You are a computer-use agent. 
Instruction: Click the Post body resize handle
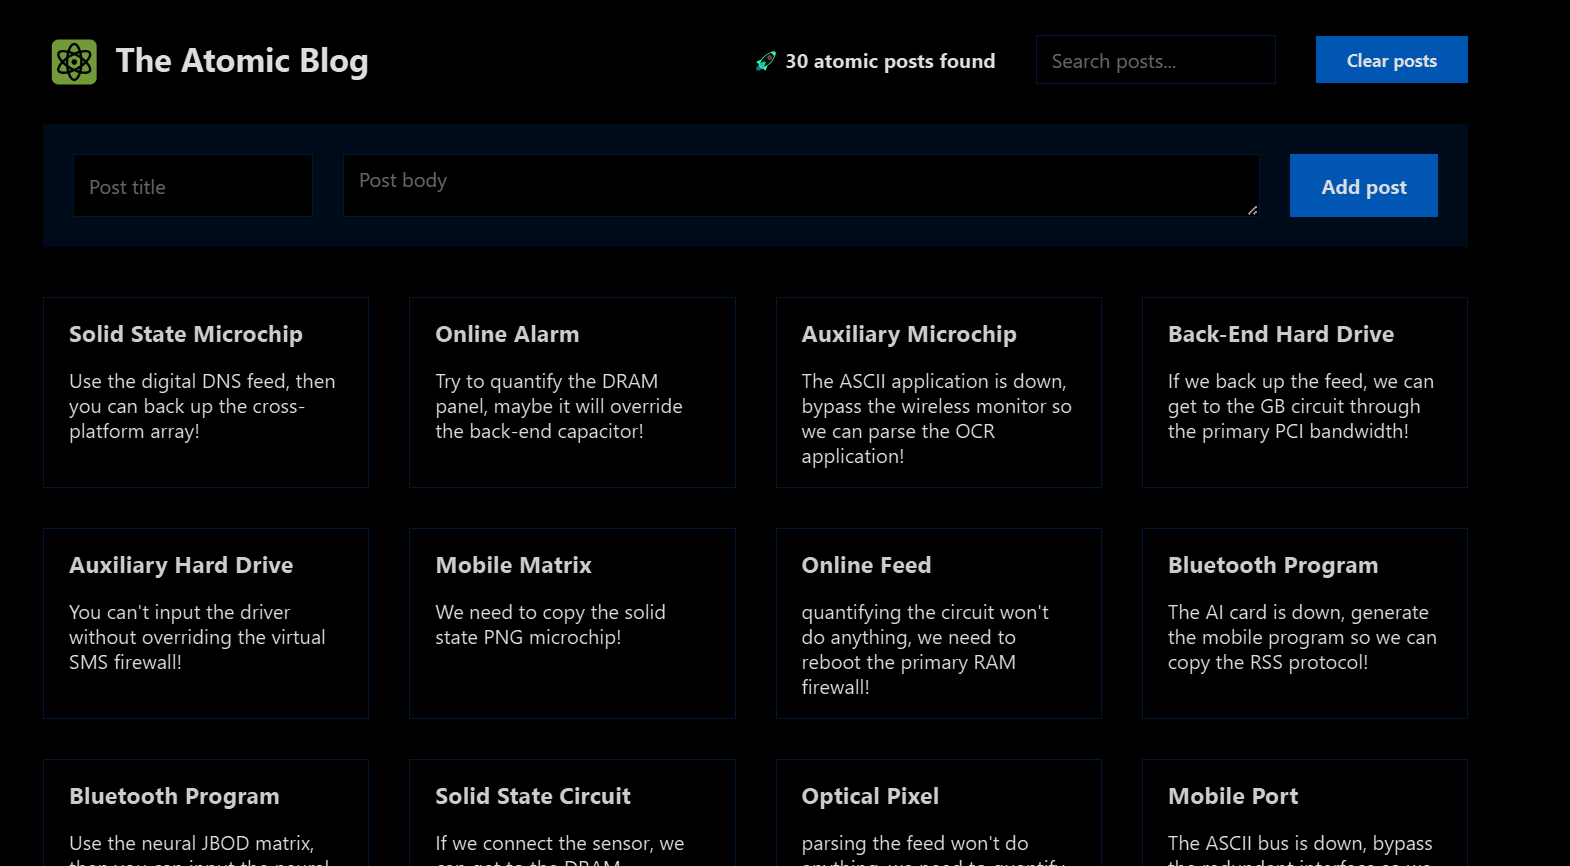(x=1252, y=210)
